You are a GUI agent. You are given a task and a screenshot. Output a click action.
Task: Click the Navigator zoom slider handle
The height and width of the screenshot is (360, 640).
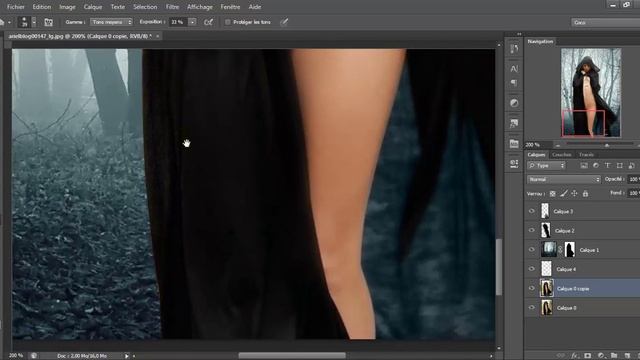607,145
